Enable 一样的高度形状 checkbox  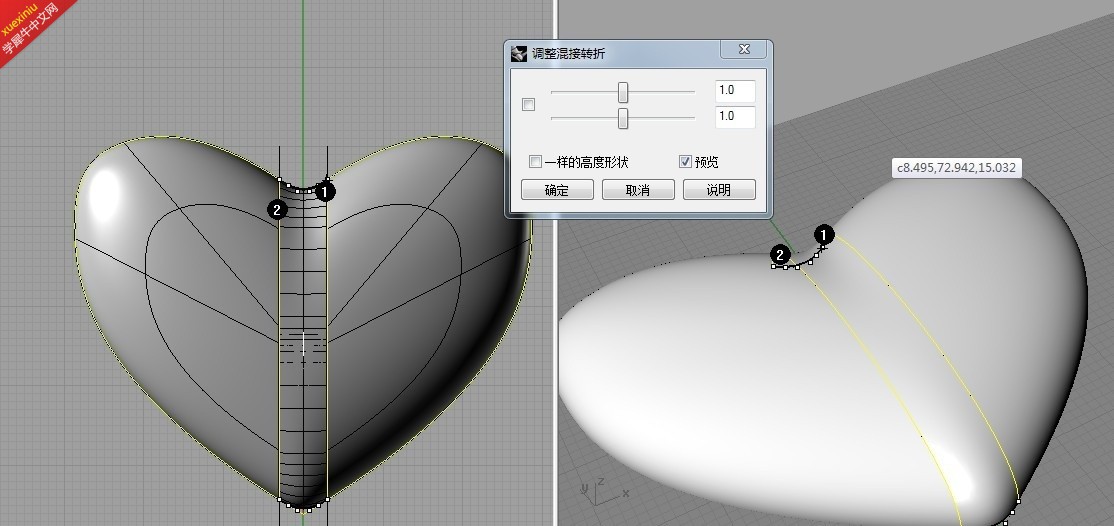pos(536,162)
